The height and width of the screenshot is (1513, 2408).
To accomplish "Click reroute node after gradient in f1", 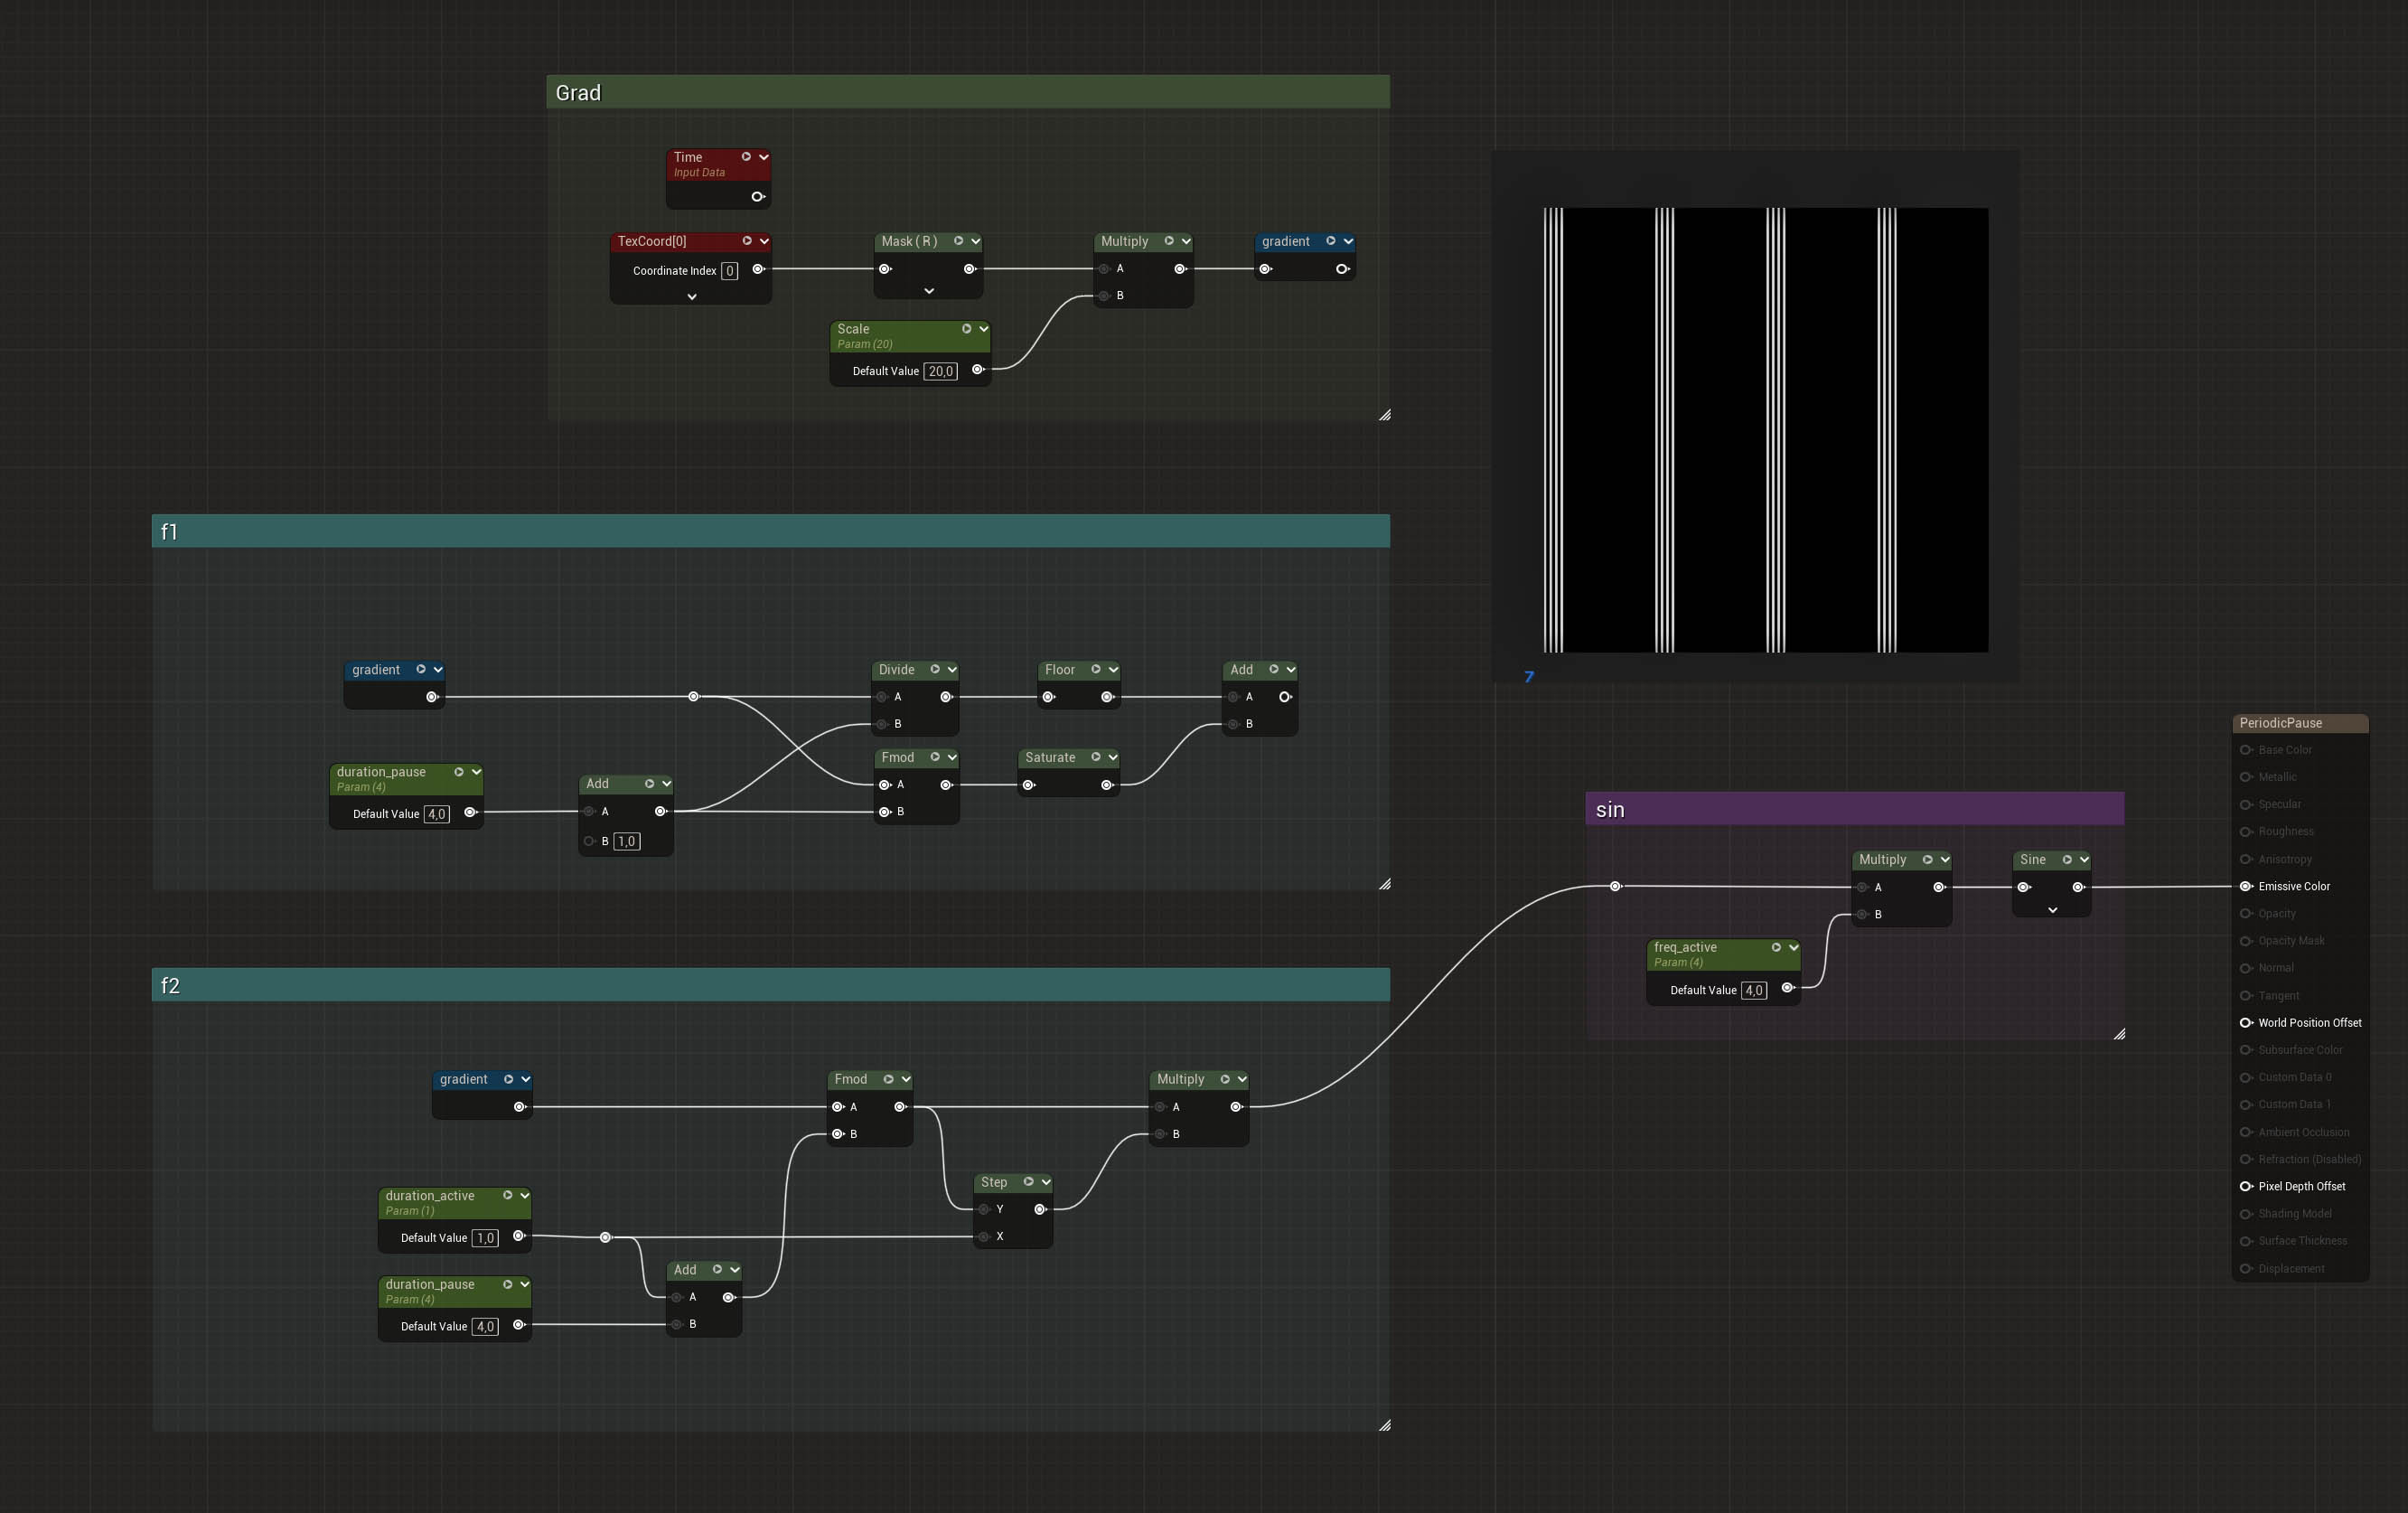I will pos(693,697).
